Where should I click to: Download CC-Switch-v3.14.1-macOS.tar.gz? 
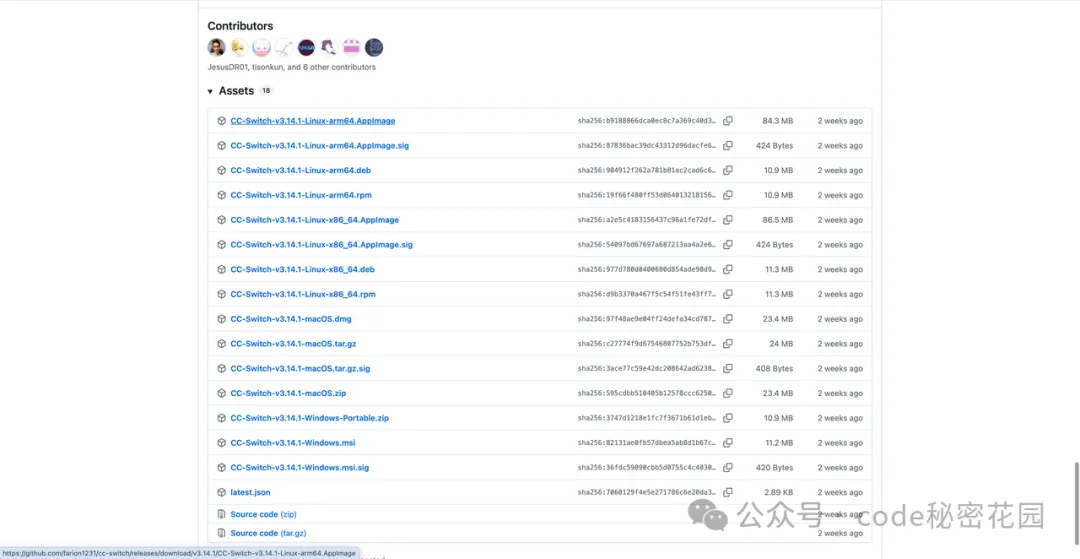point(293,344)
